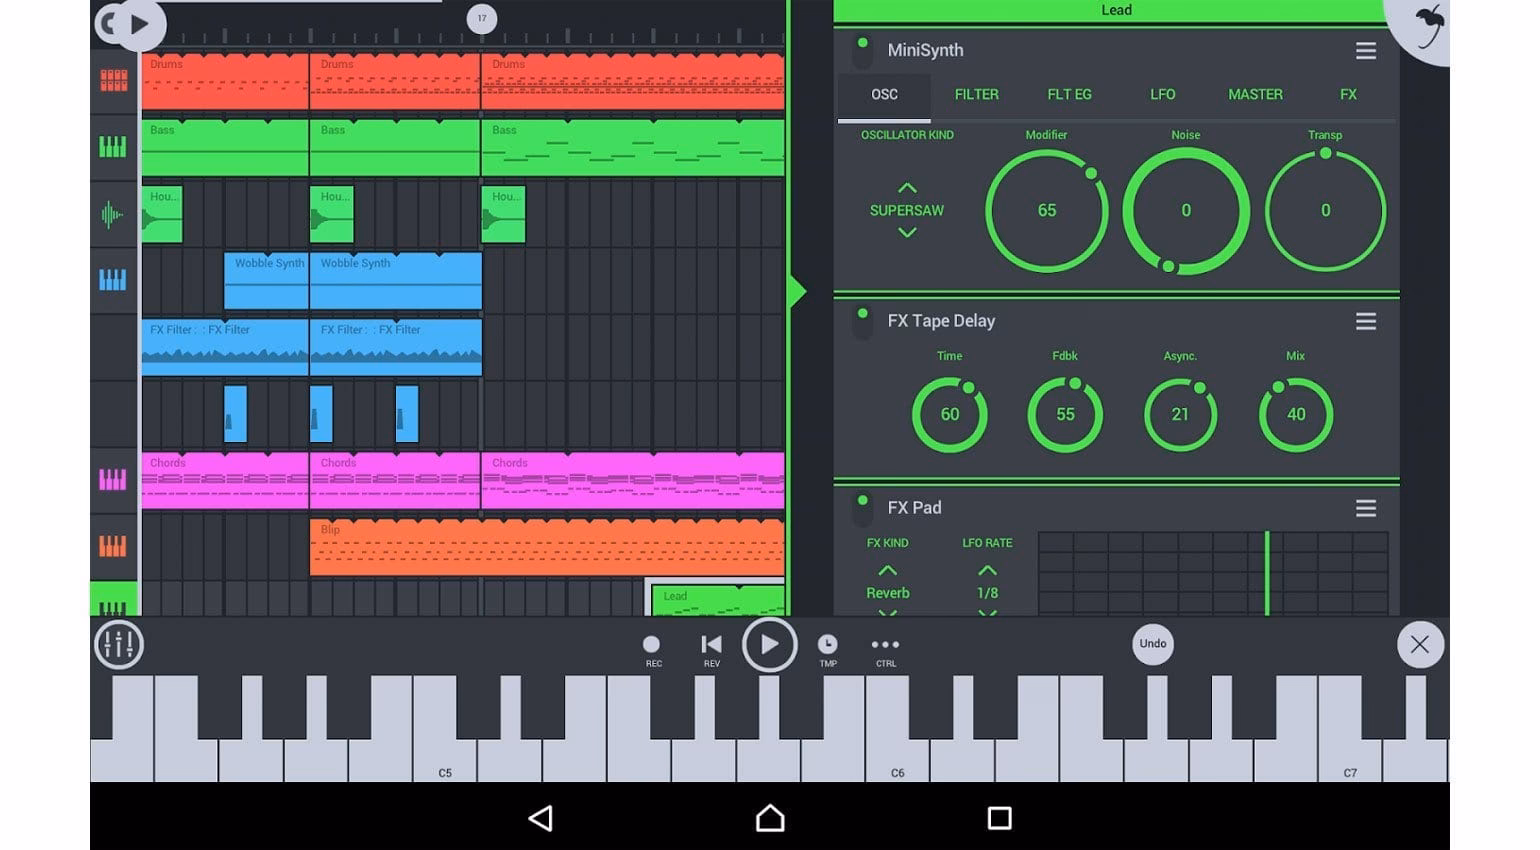Click the SUPERSAW oscillator down chevron

coord(907,233)
